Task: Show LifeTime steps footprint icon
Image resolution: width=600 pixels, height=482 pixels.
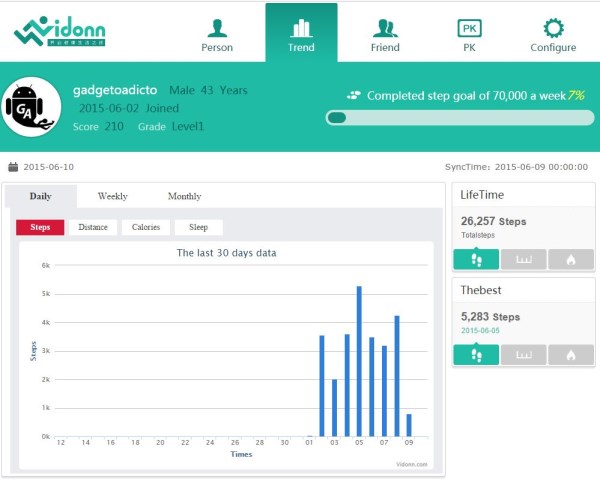Action: [476, 260]
